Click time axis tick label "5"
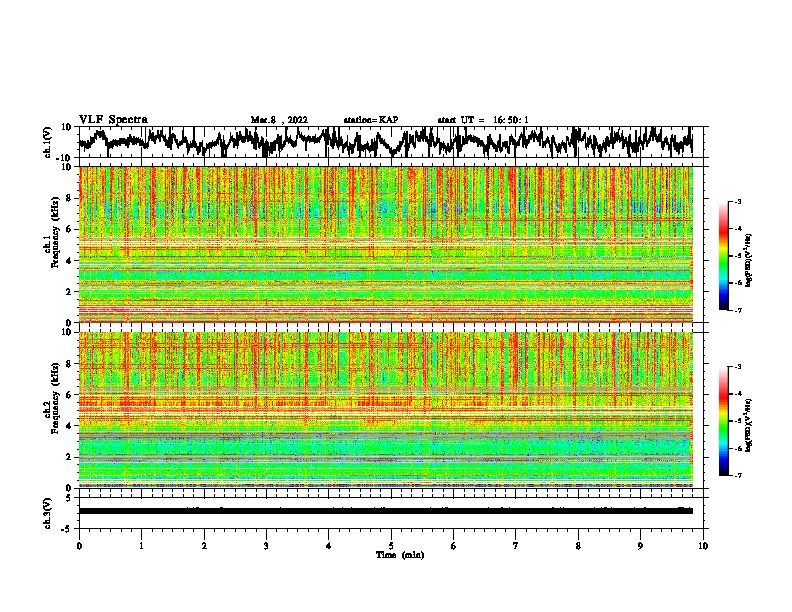The width and height of the screenshot is (792, 612). tap(391, 546)
